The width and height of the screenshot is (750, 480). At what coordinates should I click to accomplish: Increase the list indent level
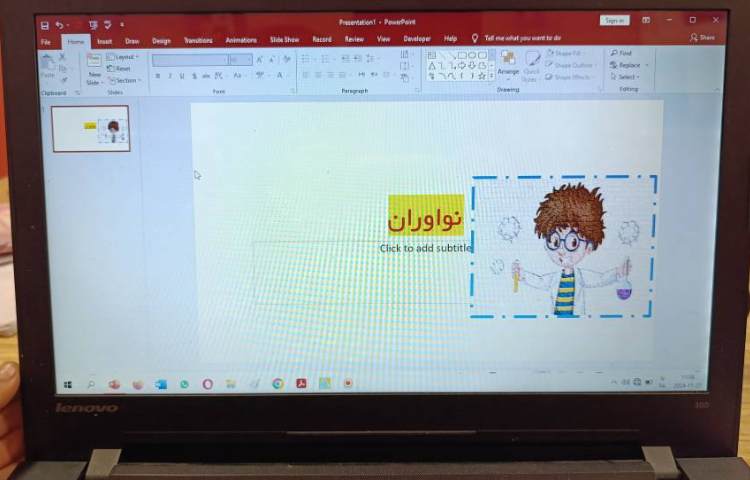(x=357, y=59)
